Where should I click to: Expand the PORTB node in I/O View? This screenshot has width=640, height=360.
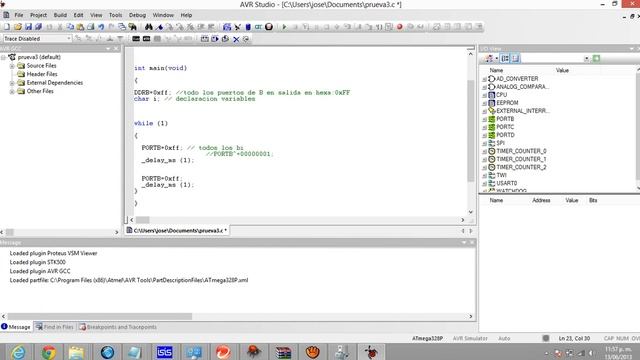point(484,119)
